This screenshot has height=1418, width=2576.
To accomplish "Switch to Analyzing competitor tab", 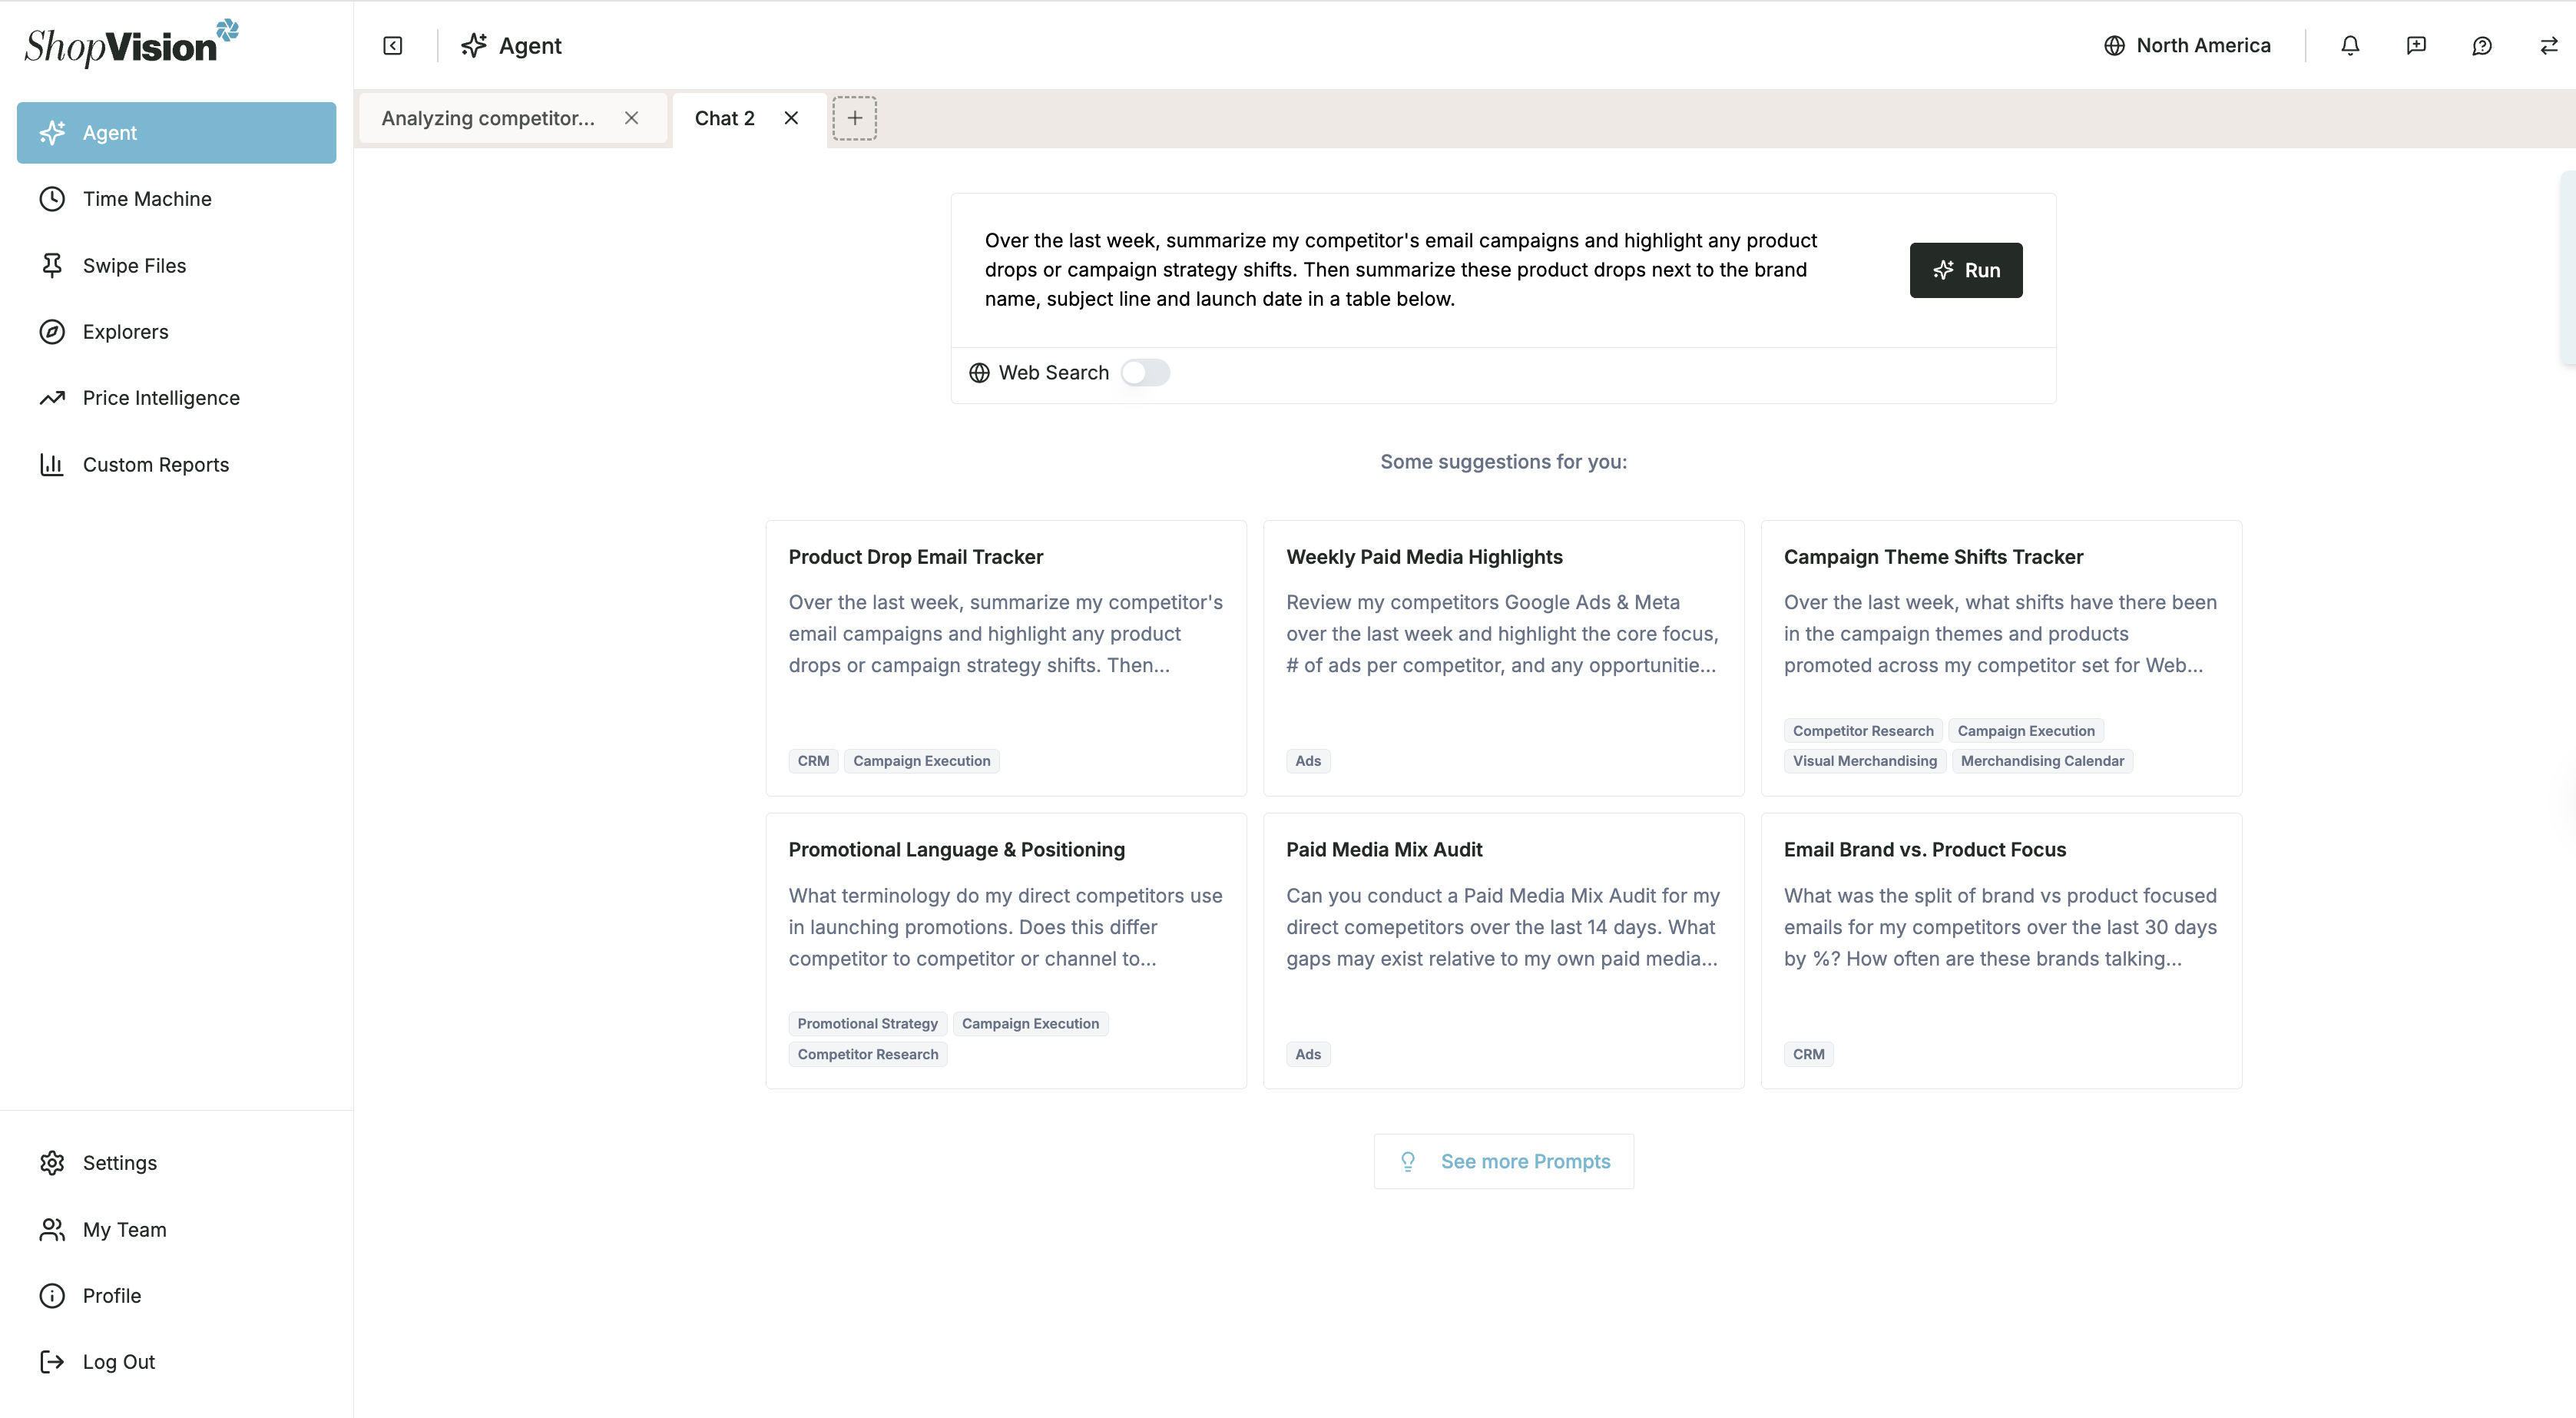I will [488, 118].
